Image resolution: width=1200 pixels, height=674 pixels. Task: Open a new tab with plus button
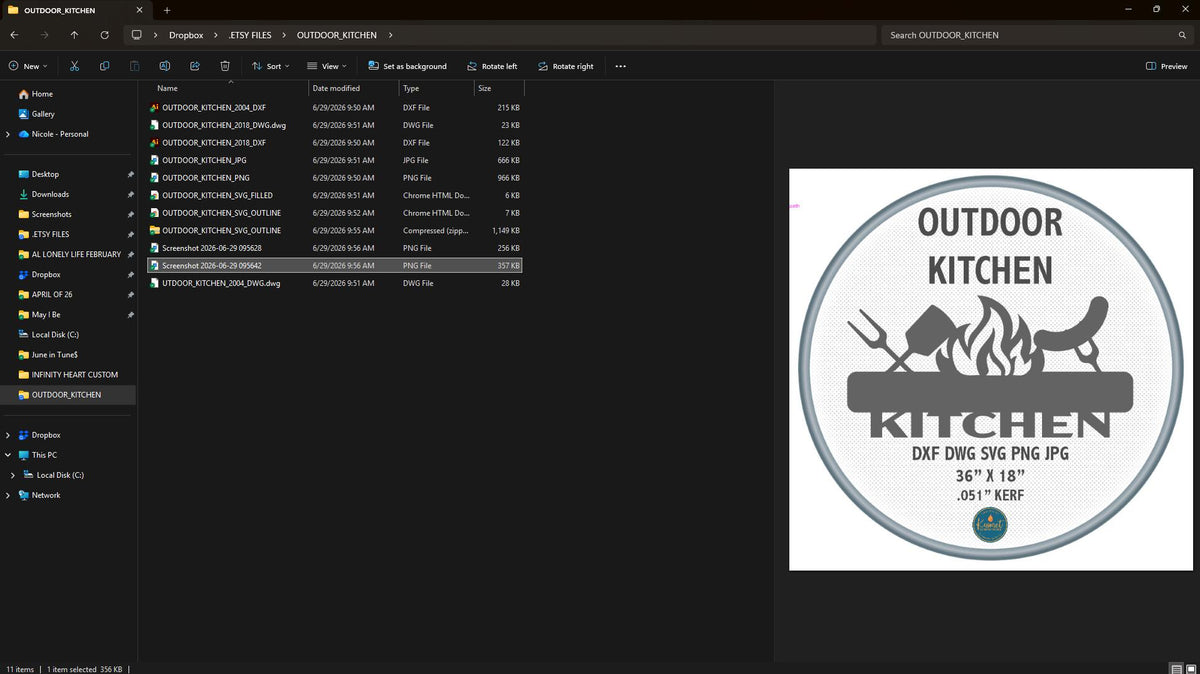tap(167, 10)
